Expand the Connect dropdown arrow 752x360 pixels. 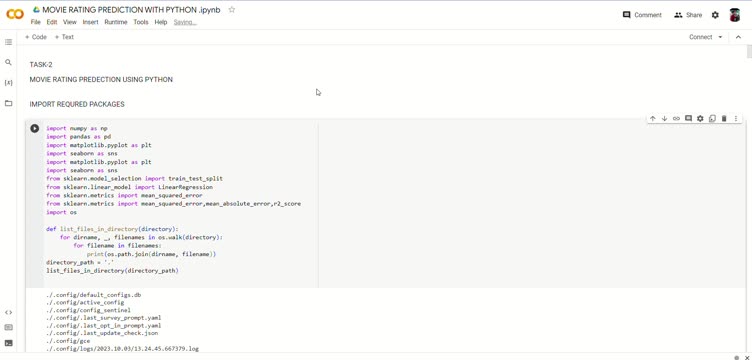point(720,37)
